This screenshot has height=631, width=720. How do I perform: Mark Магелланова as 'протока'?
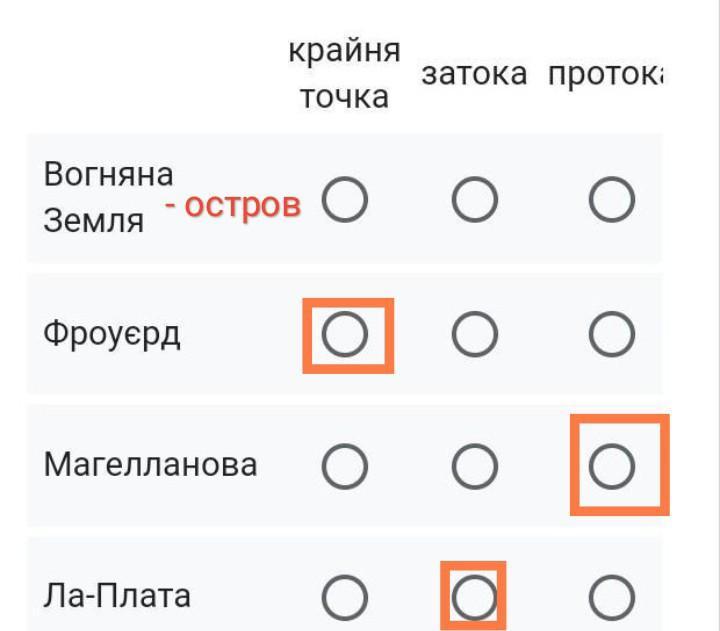click(x=612, y=466)
